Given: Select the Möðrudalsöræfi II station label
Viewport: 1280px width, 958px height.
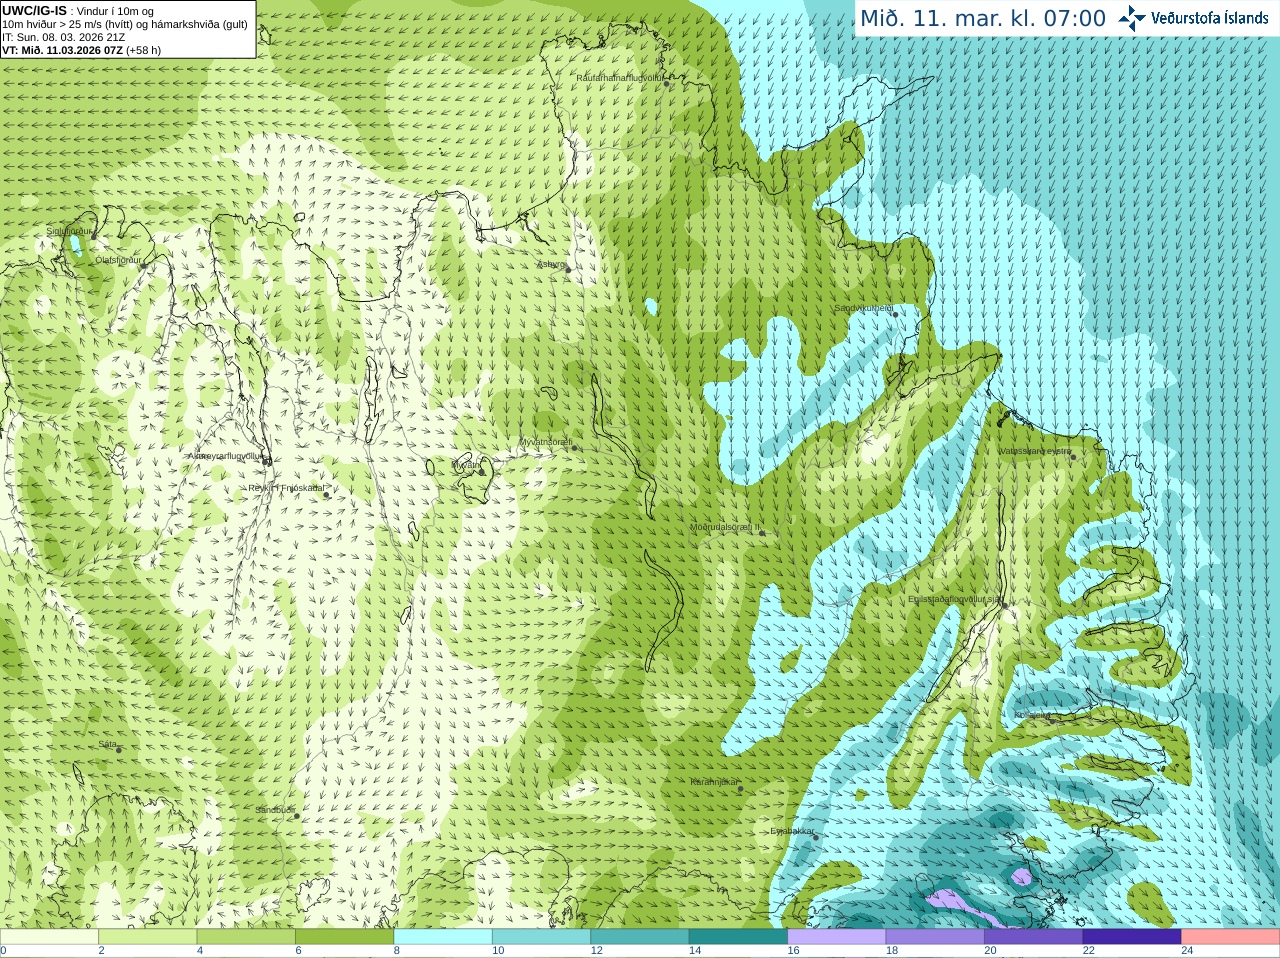Looking at the screenshot, I should 725,527.
